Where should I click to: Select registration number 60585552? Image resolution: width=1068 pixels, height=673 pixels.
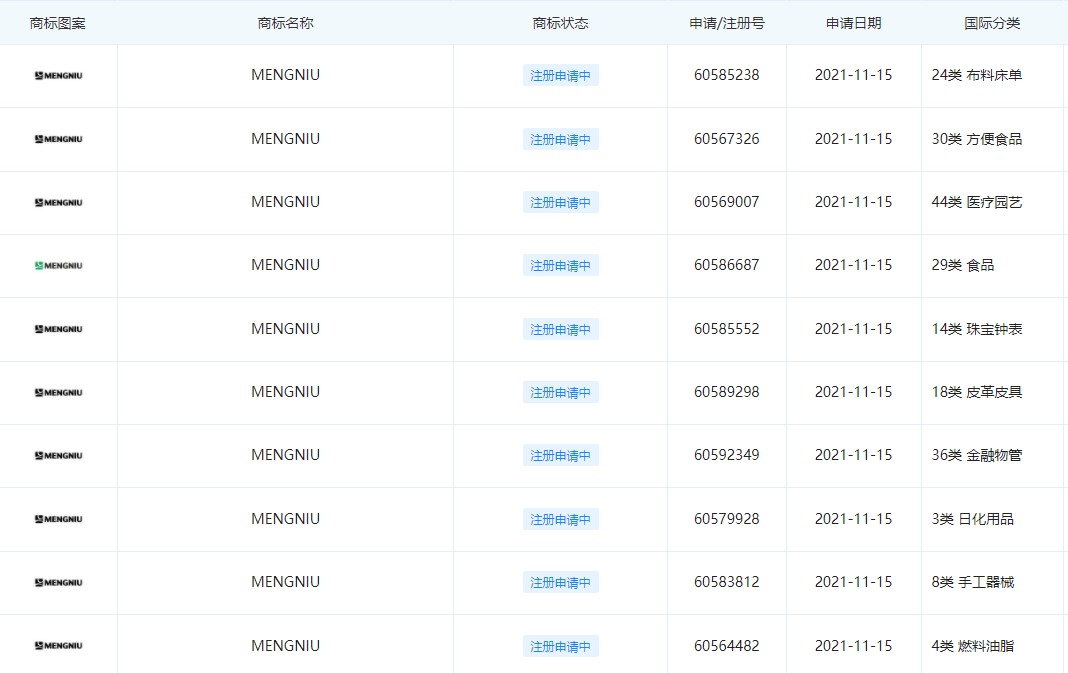[x=727, y=329]
